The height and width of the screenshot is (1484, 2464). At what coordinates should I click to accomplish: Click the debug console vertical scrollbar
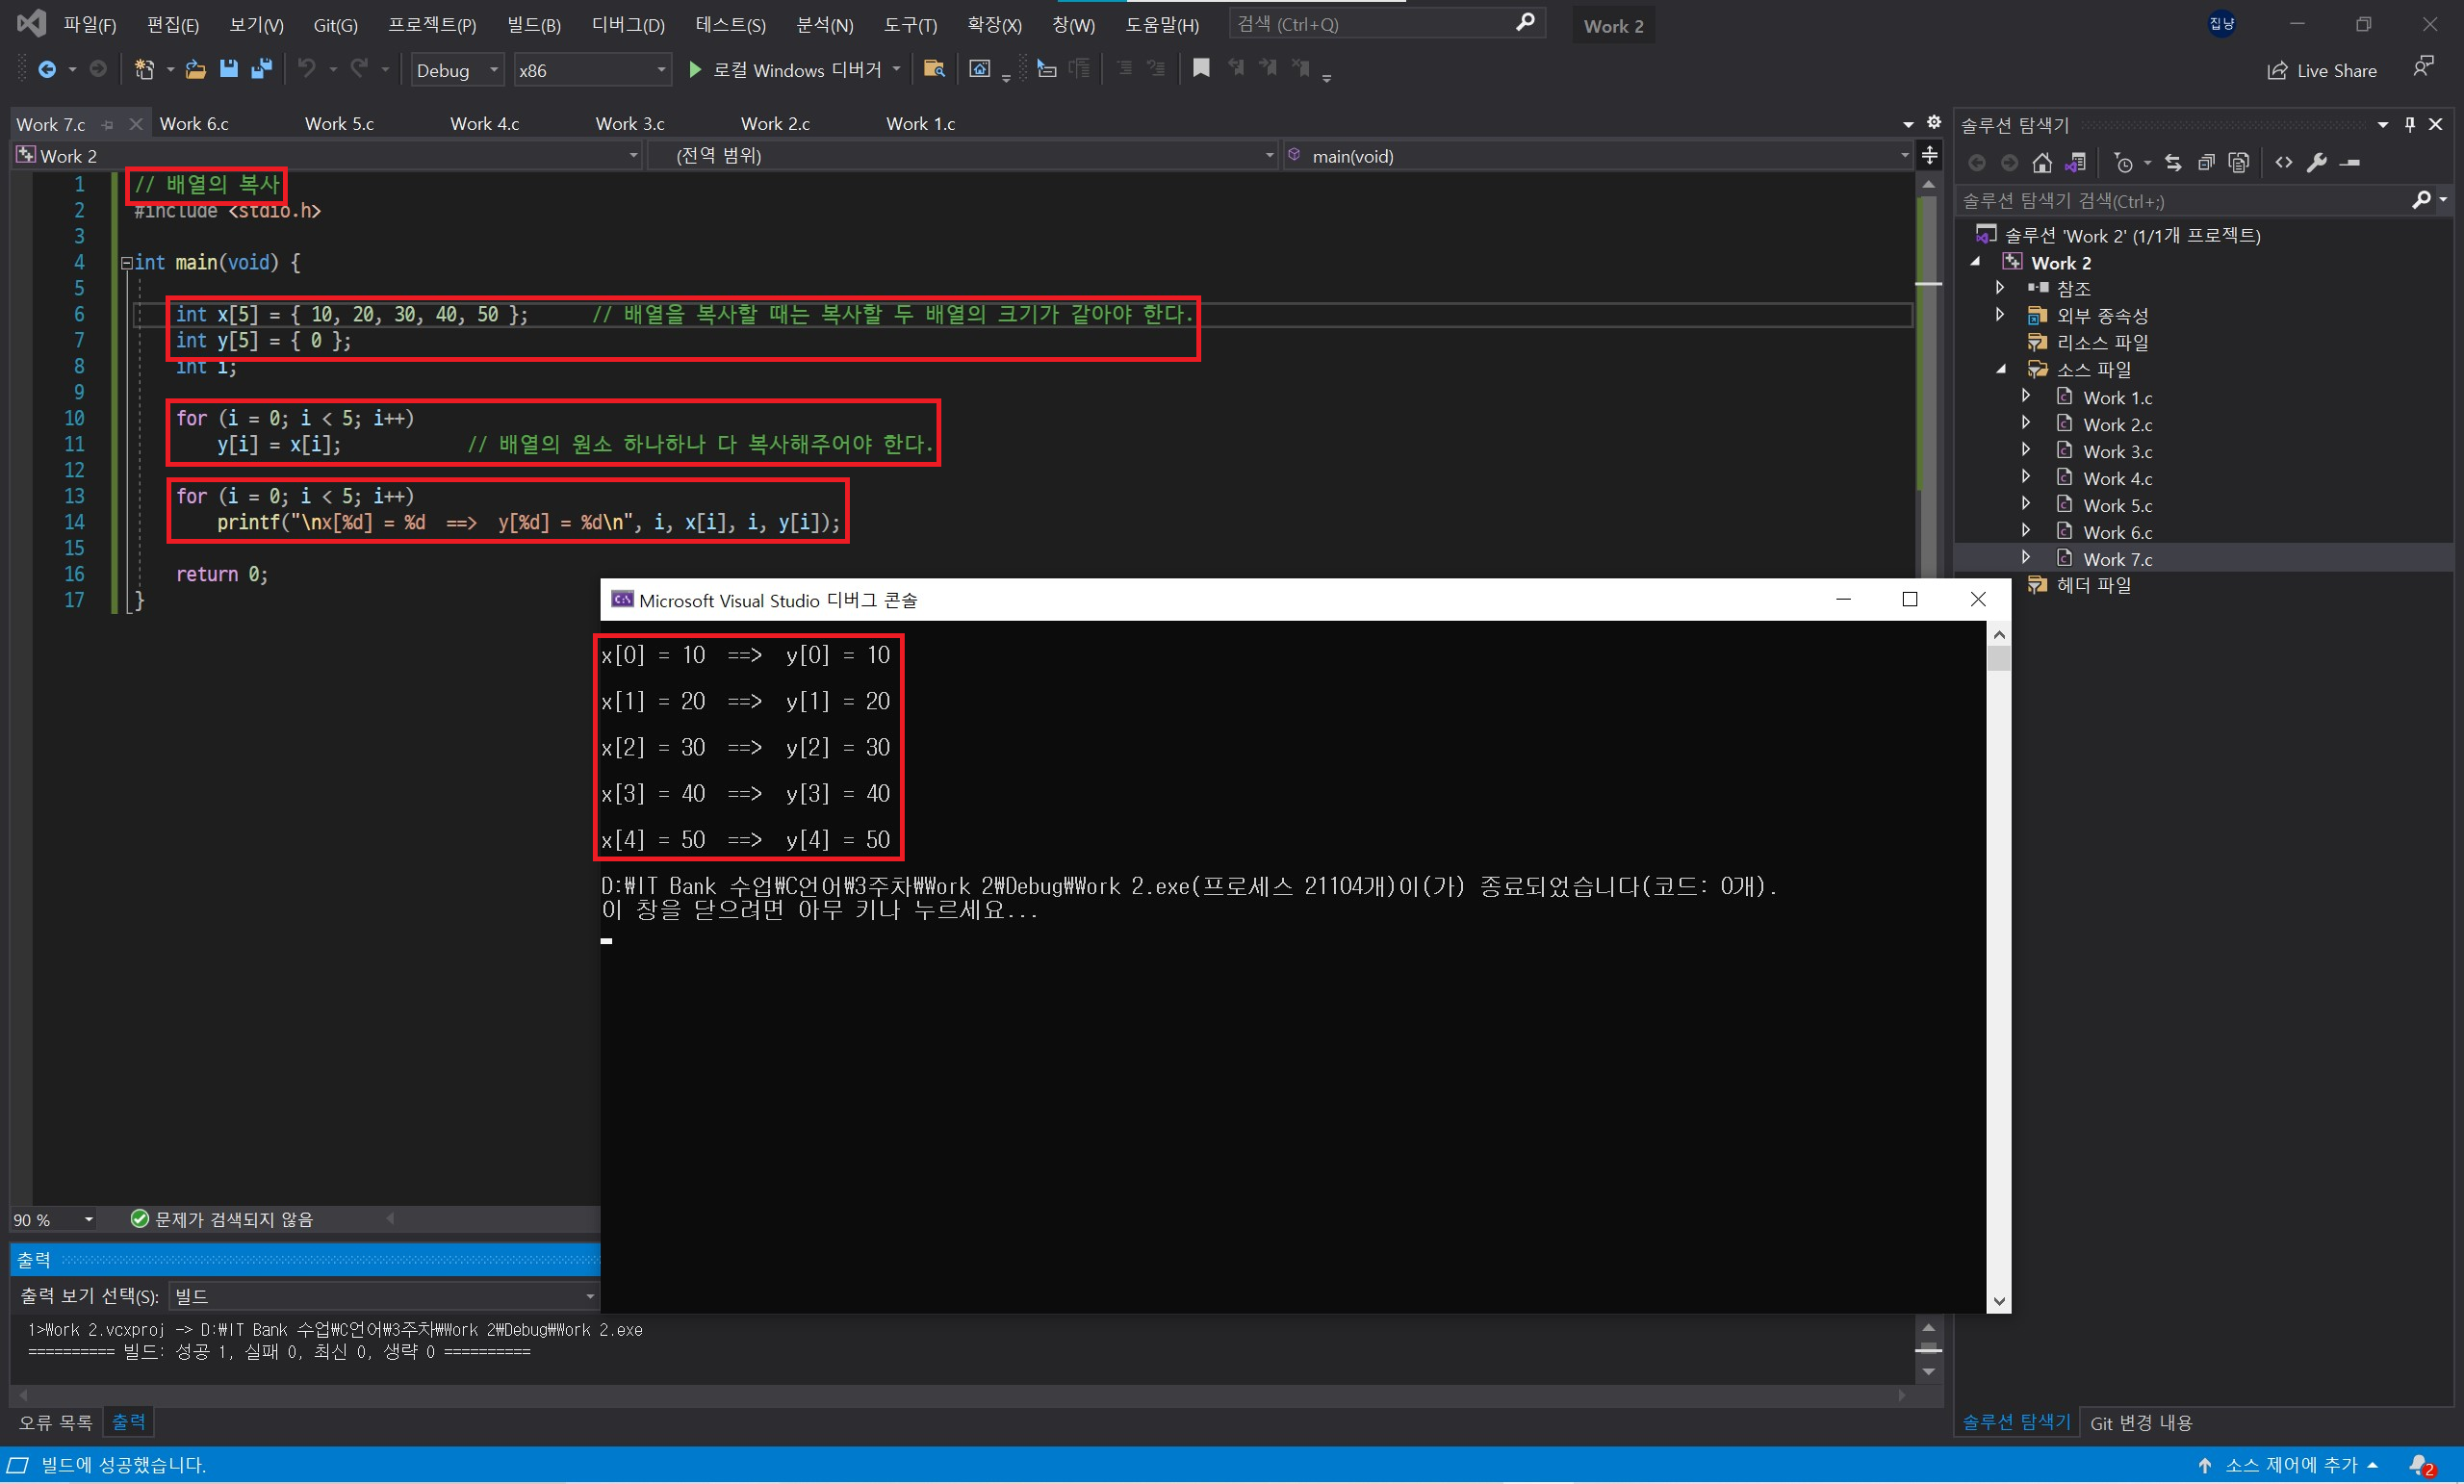(1998, 960)
